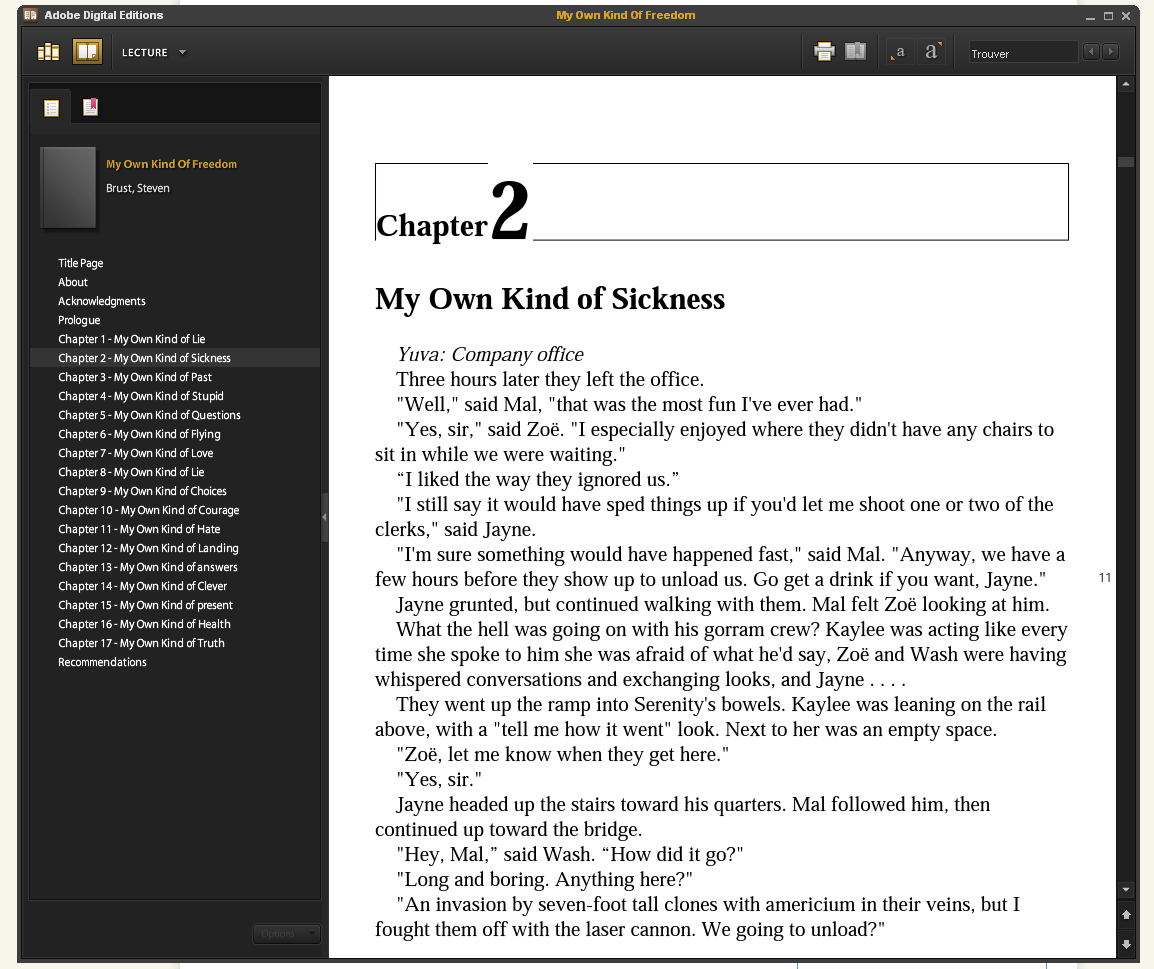Viewport: 1154px width, 969px height.
Task: Open Chapter 16 - My Own Kind of Health
Action: tap(144, 625)
